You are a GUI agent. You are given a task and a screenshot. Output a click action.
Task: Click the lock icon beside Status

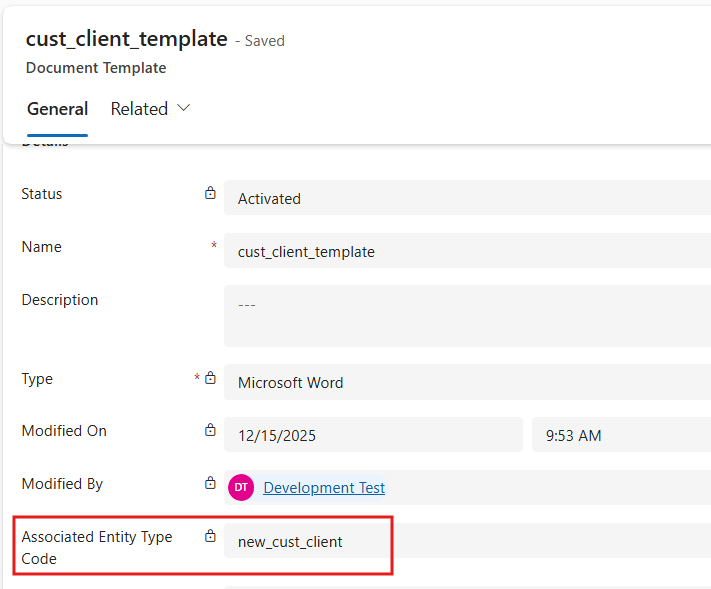point(210,194)
